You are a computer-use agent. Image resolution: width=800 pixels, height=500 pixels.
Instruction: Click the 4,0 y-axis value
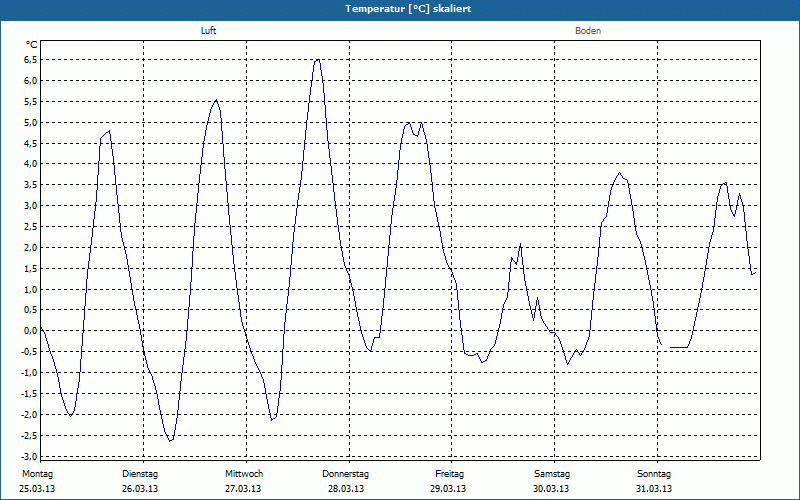click(x=31, y=164)
